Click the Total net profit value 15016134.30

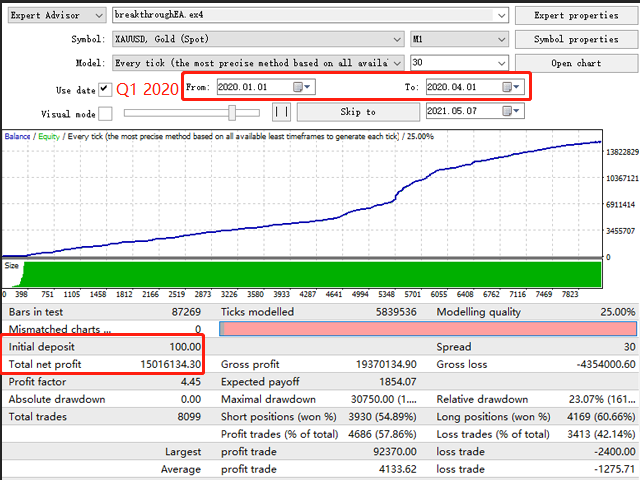(171, 364)
